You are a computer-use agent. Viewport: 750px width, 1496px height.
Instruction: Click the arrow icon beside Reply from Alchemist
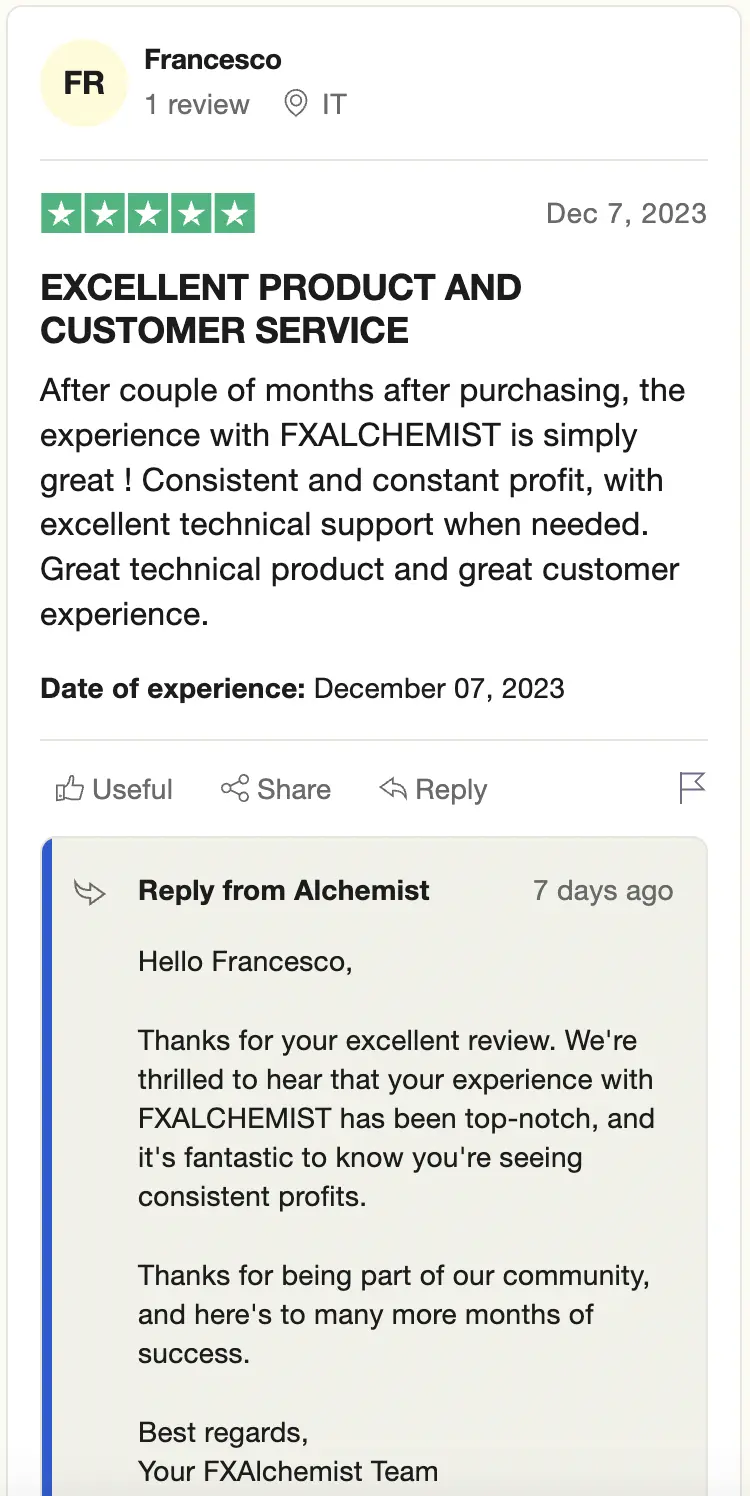coord(90,892)
